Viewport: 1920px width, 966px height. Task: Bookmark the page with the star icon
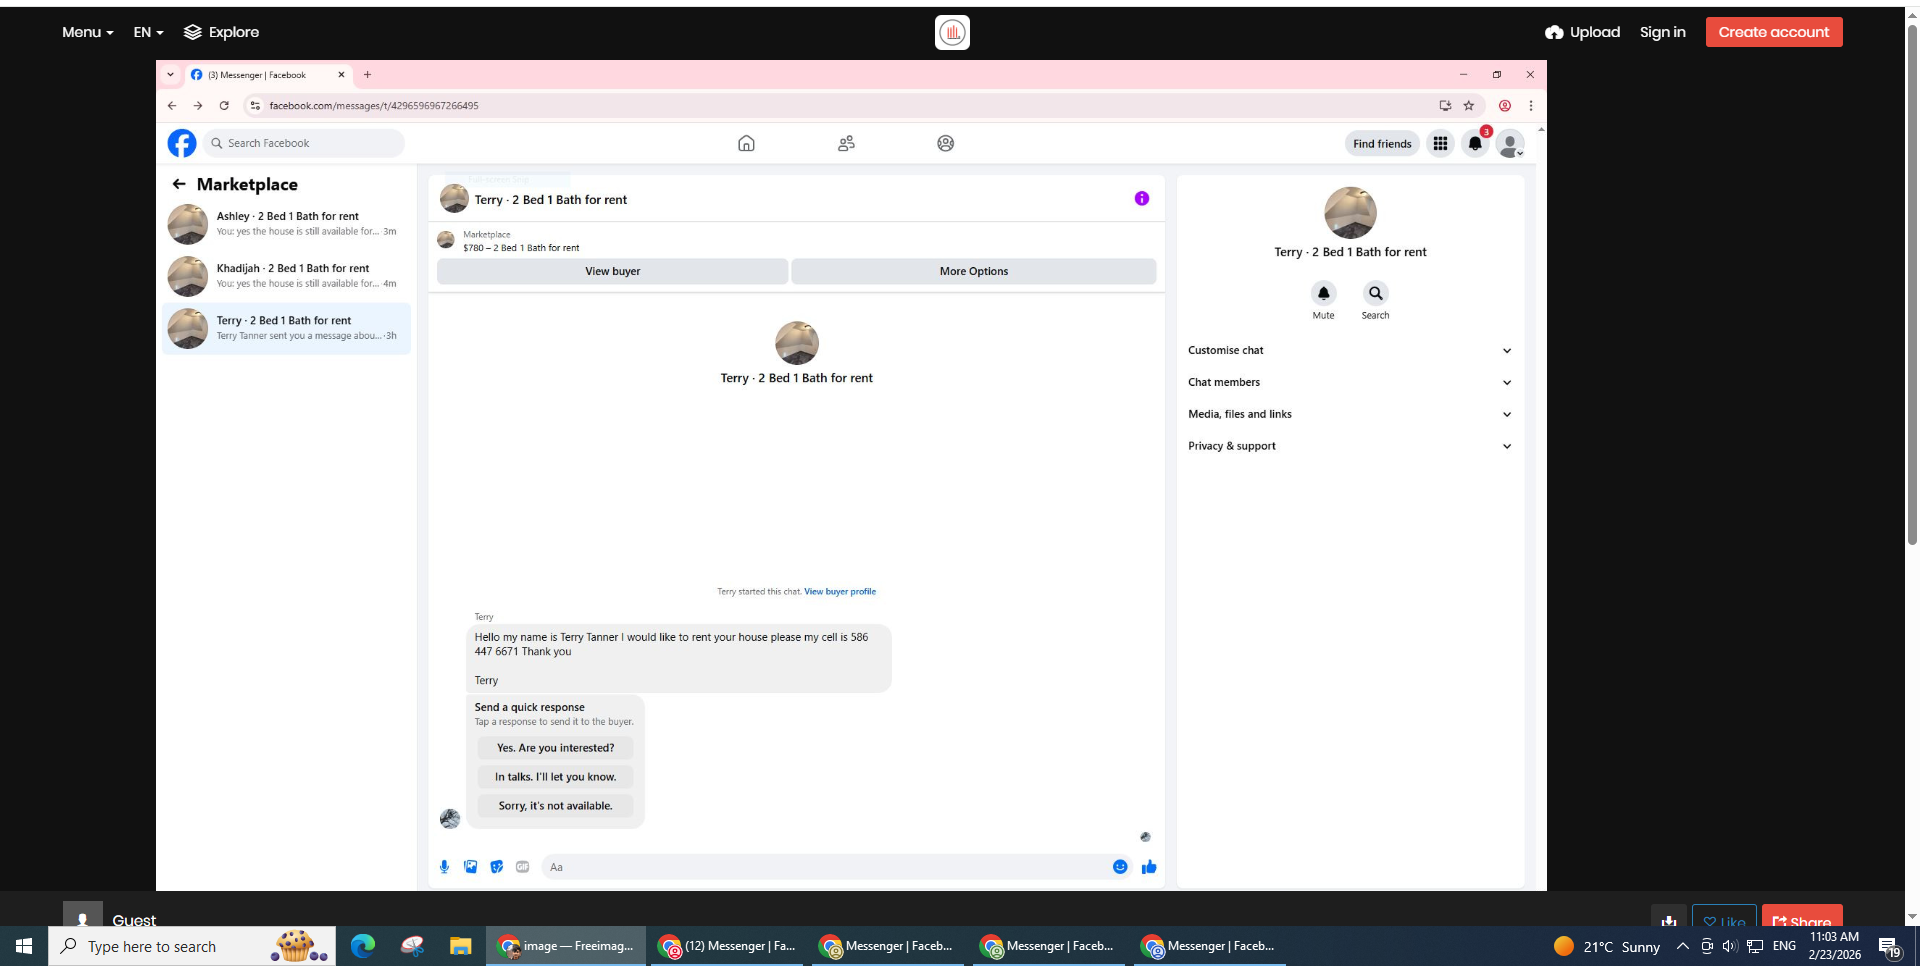click(x=1469, y=105)
